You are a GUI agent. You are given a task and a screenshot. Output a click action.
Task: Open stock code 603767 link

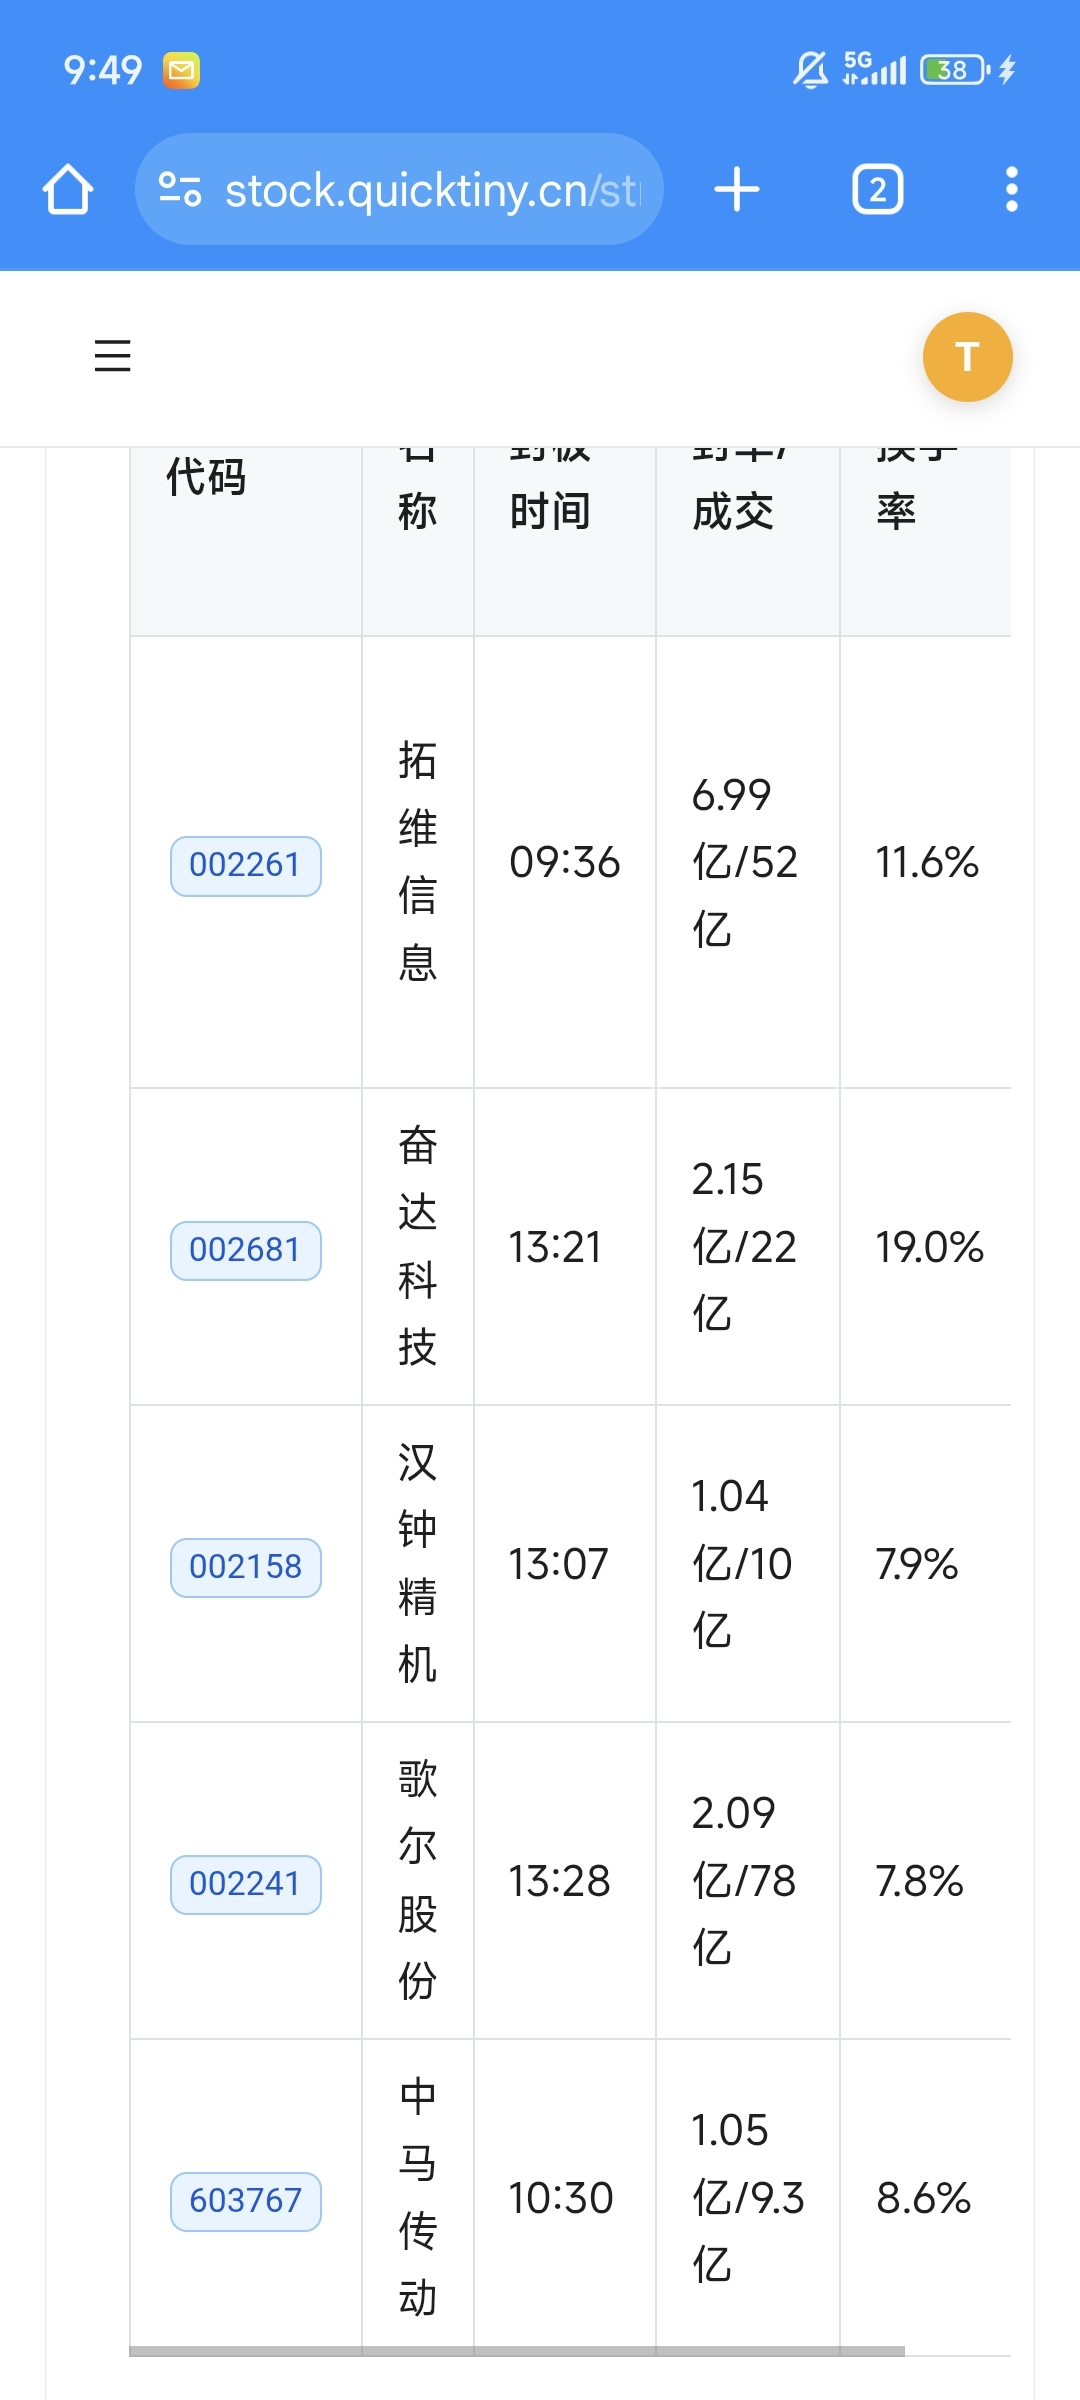[246, 2201]
